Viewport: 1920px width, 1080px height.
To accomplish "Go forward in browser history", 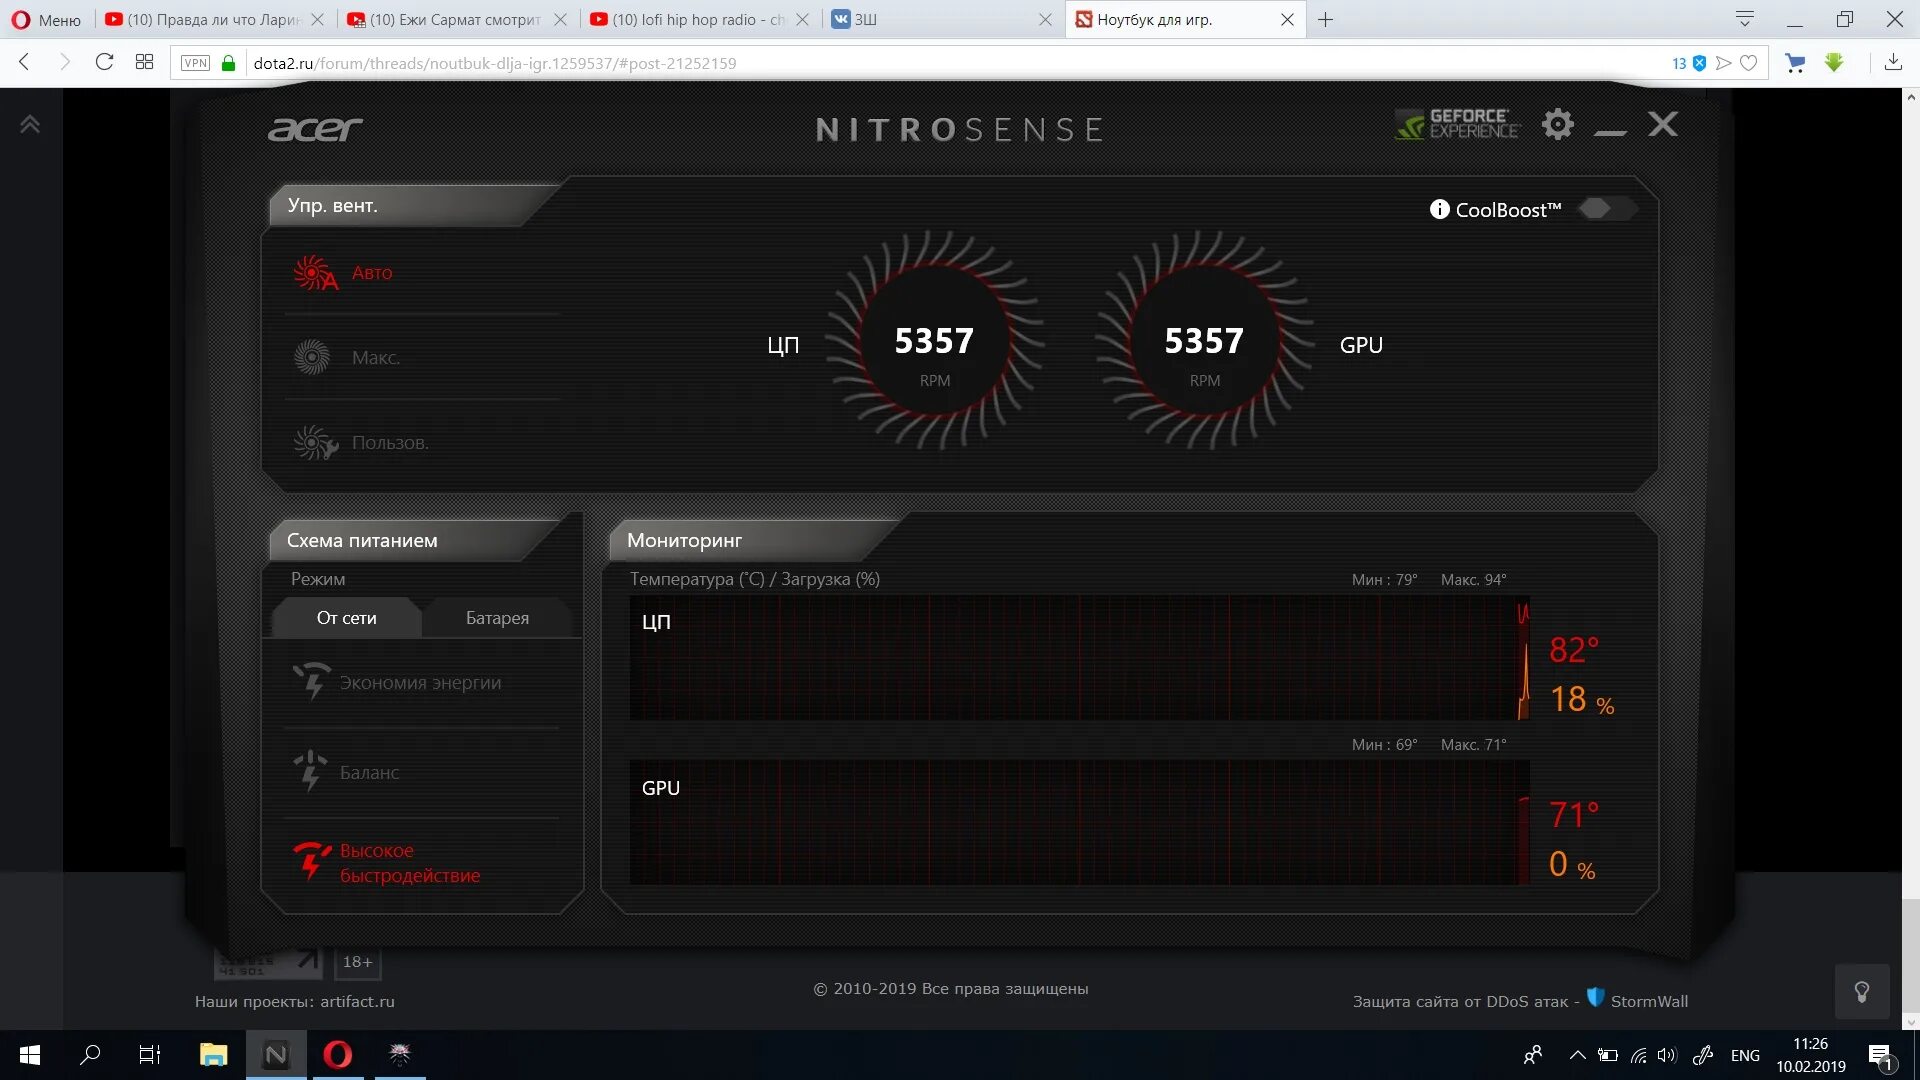I will click(x=65, y=62).
